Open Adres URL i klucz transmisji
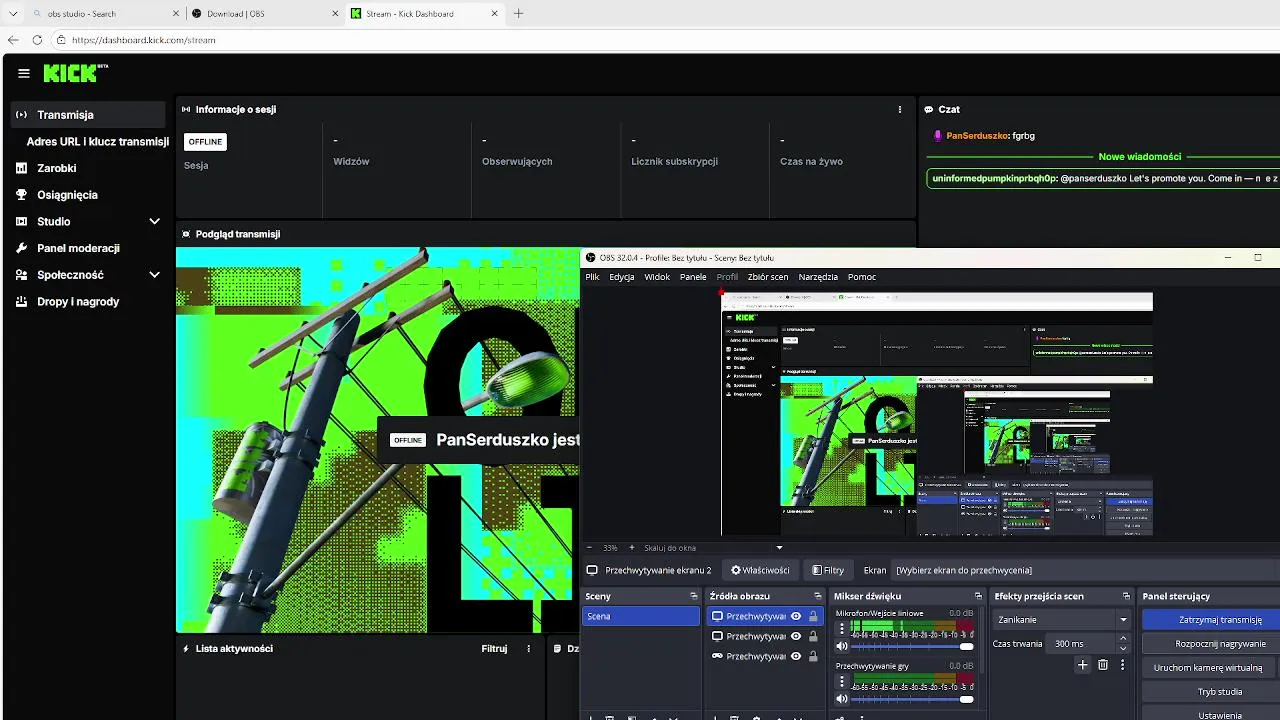The height and width of the screenshot is (720, 1280). pos(98,142)
